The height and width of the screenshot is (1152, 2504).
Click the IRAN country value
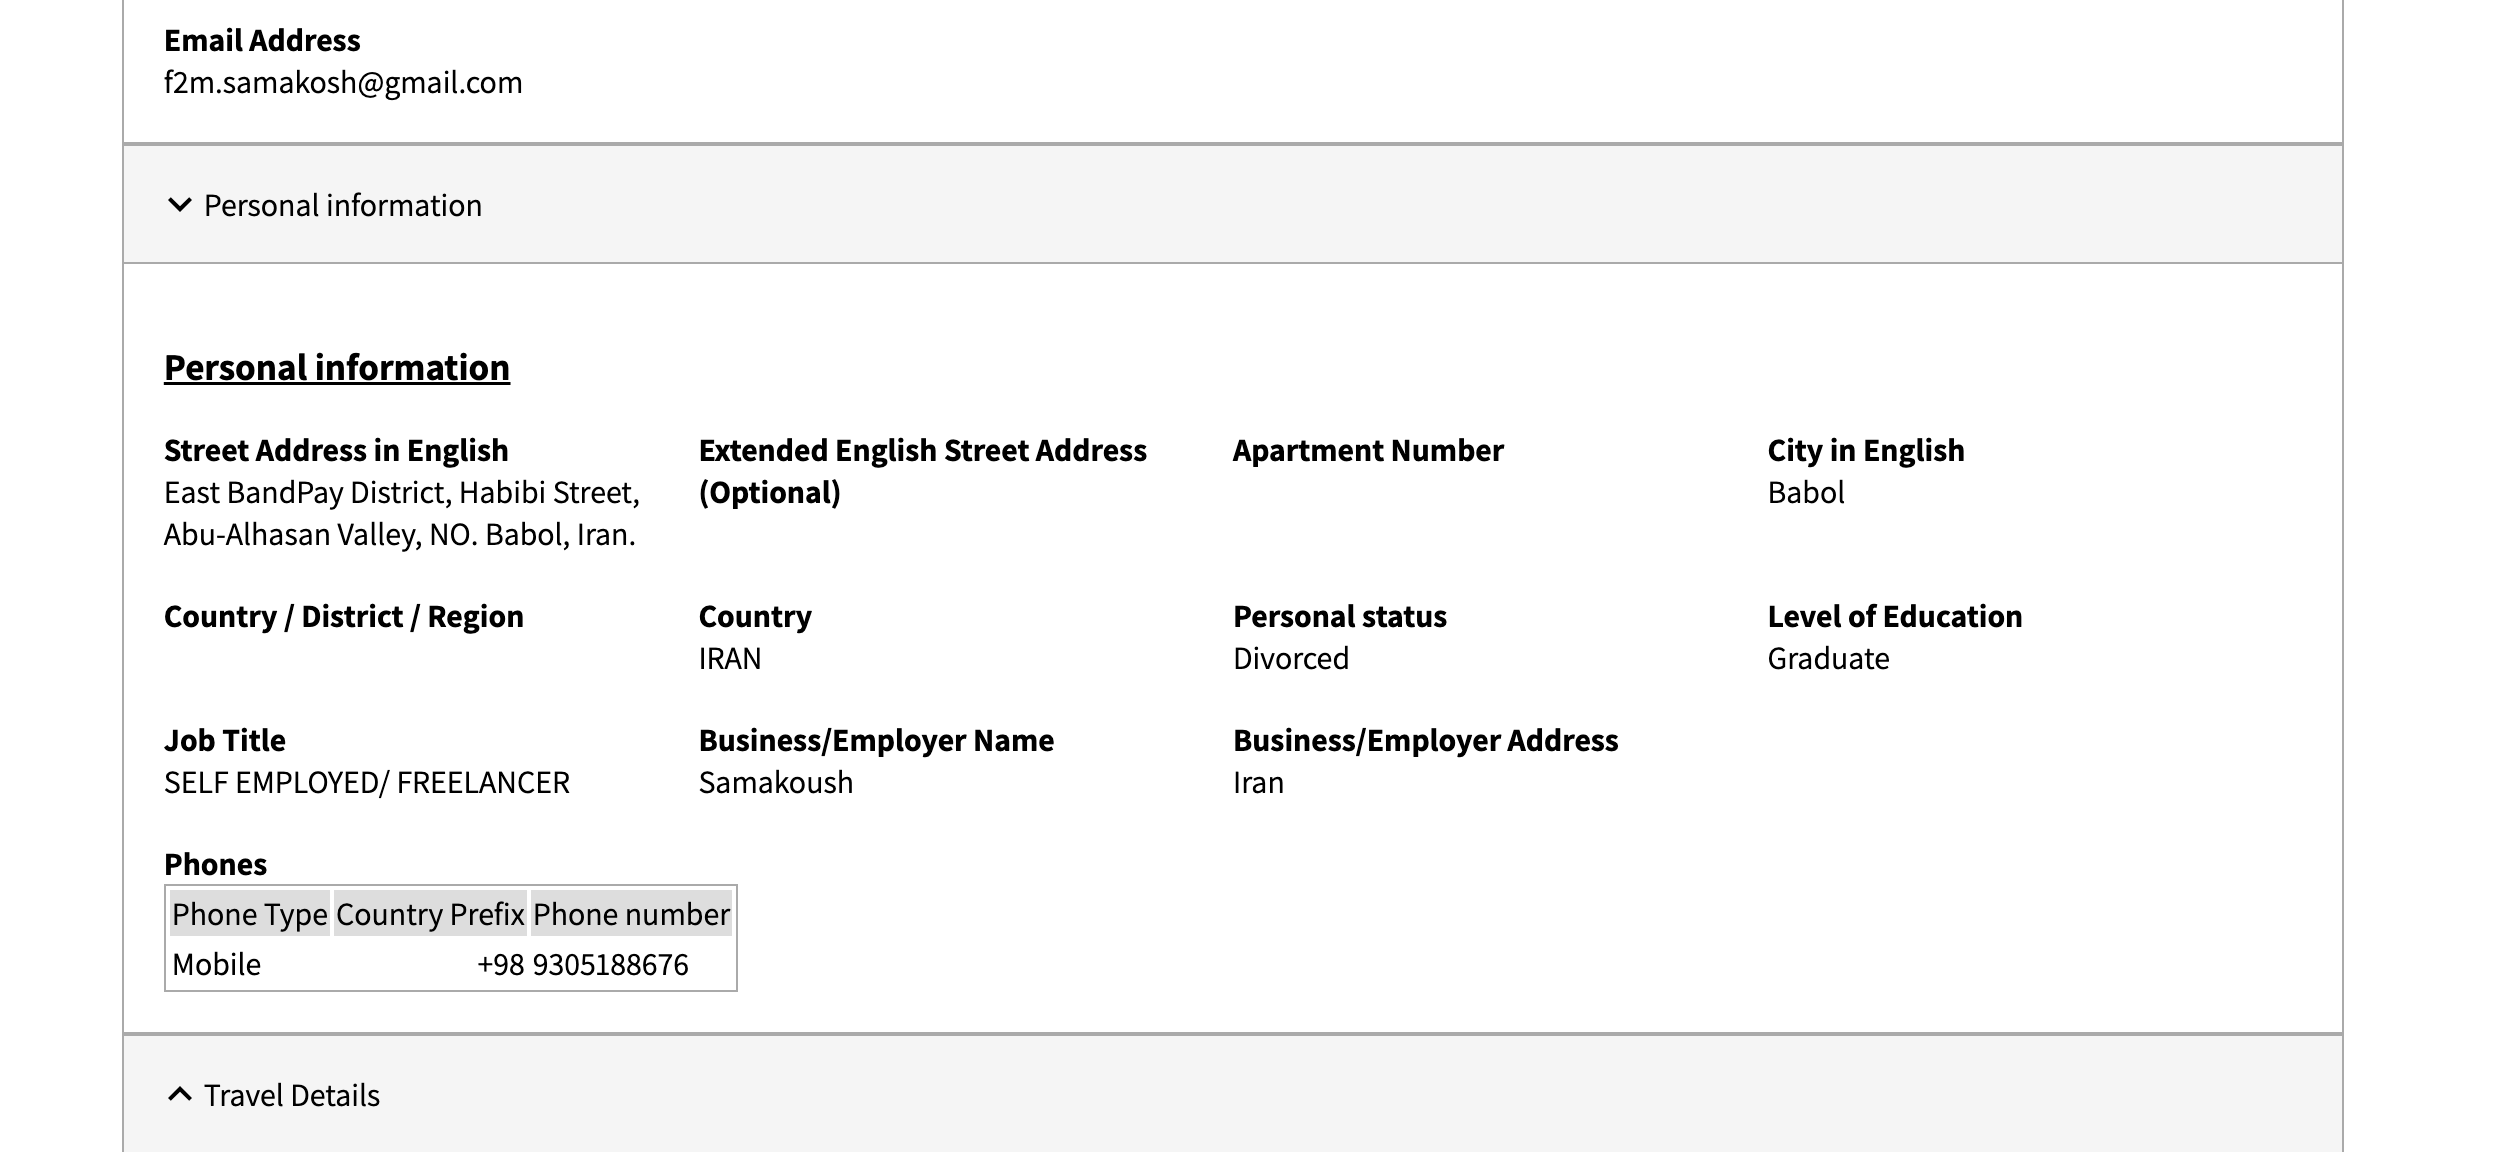click(730, 659)
